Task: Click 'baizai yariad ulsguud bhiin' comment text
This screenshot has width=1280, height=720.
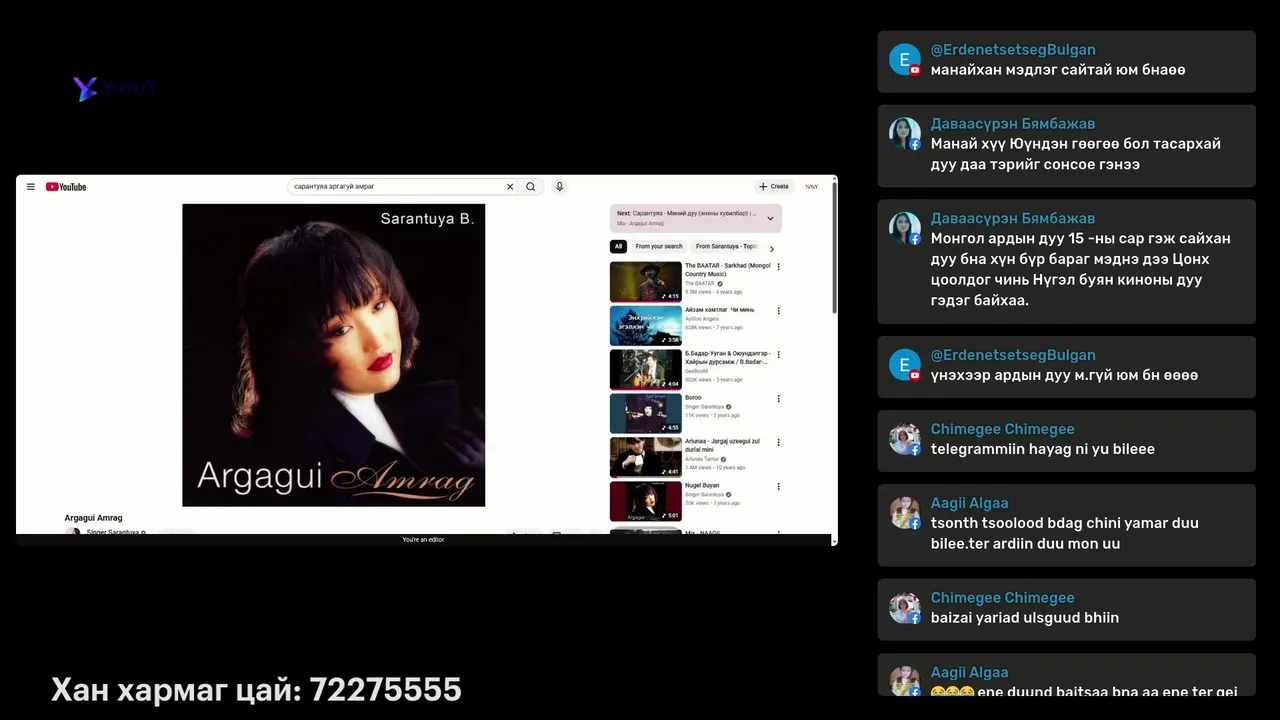Action: 1025,618
